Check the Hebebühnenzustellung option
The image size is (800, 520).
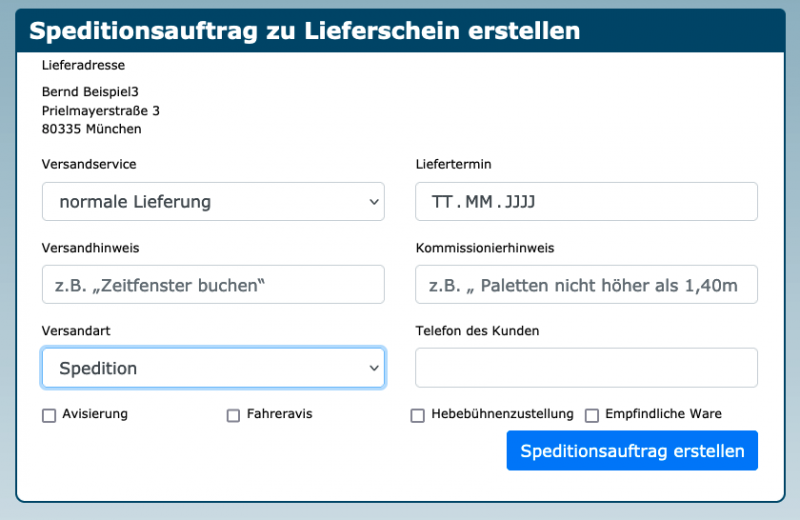418,416
